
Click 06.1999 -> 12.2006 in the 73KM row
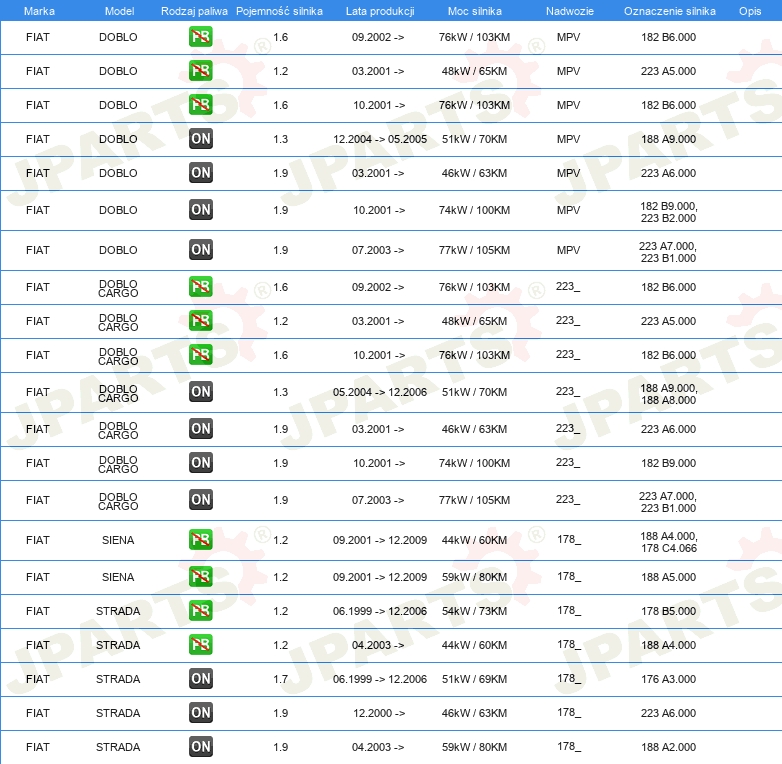[380, 611]
